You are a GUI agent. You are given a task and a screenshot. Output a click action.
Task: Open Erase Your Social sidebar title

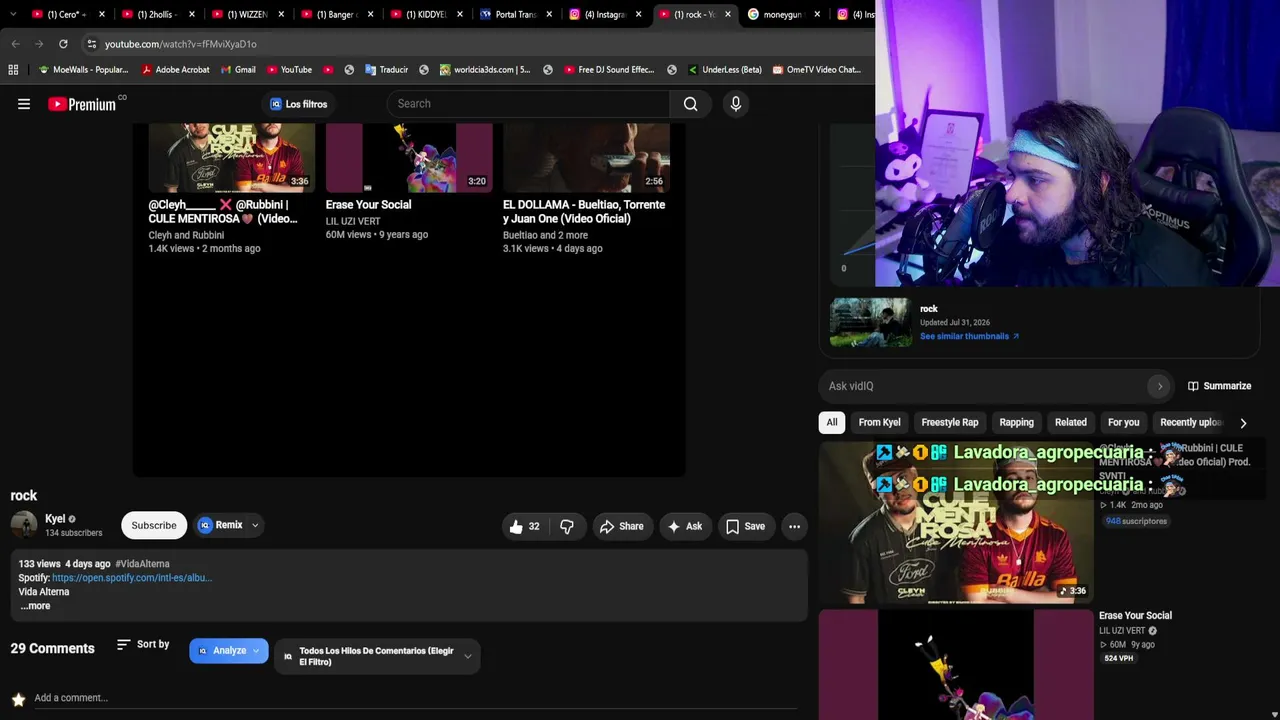tap(1135, 616)
